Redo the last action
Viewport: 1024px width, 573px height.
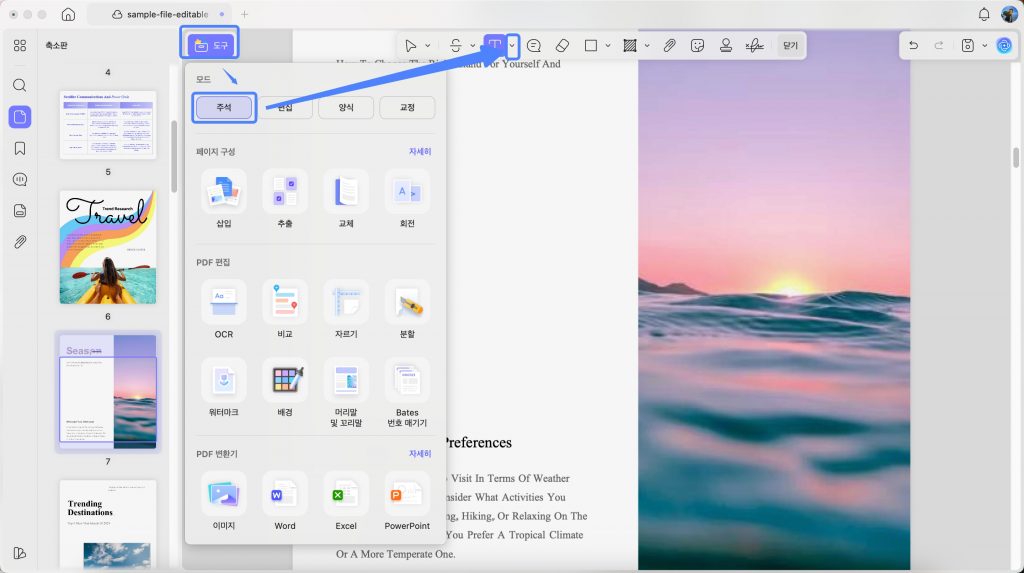pyautogui.click(x=938, y=46)
